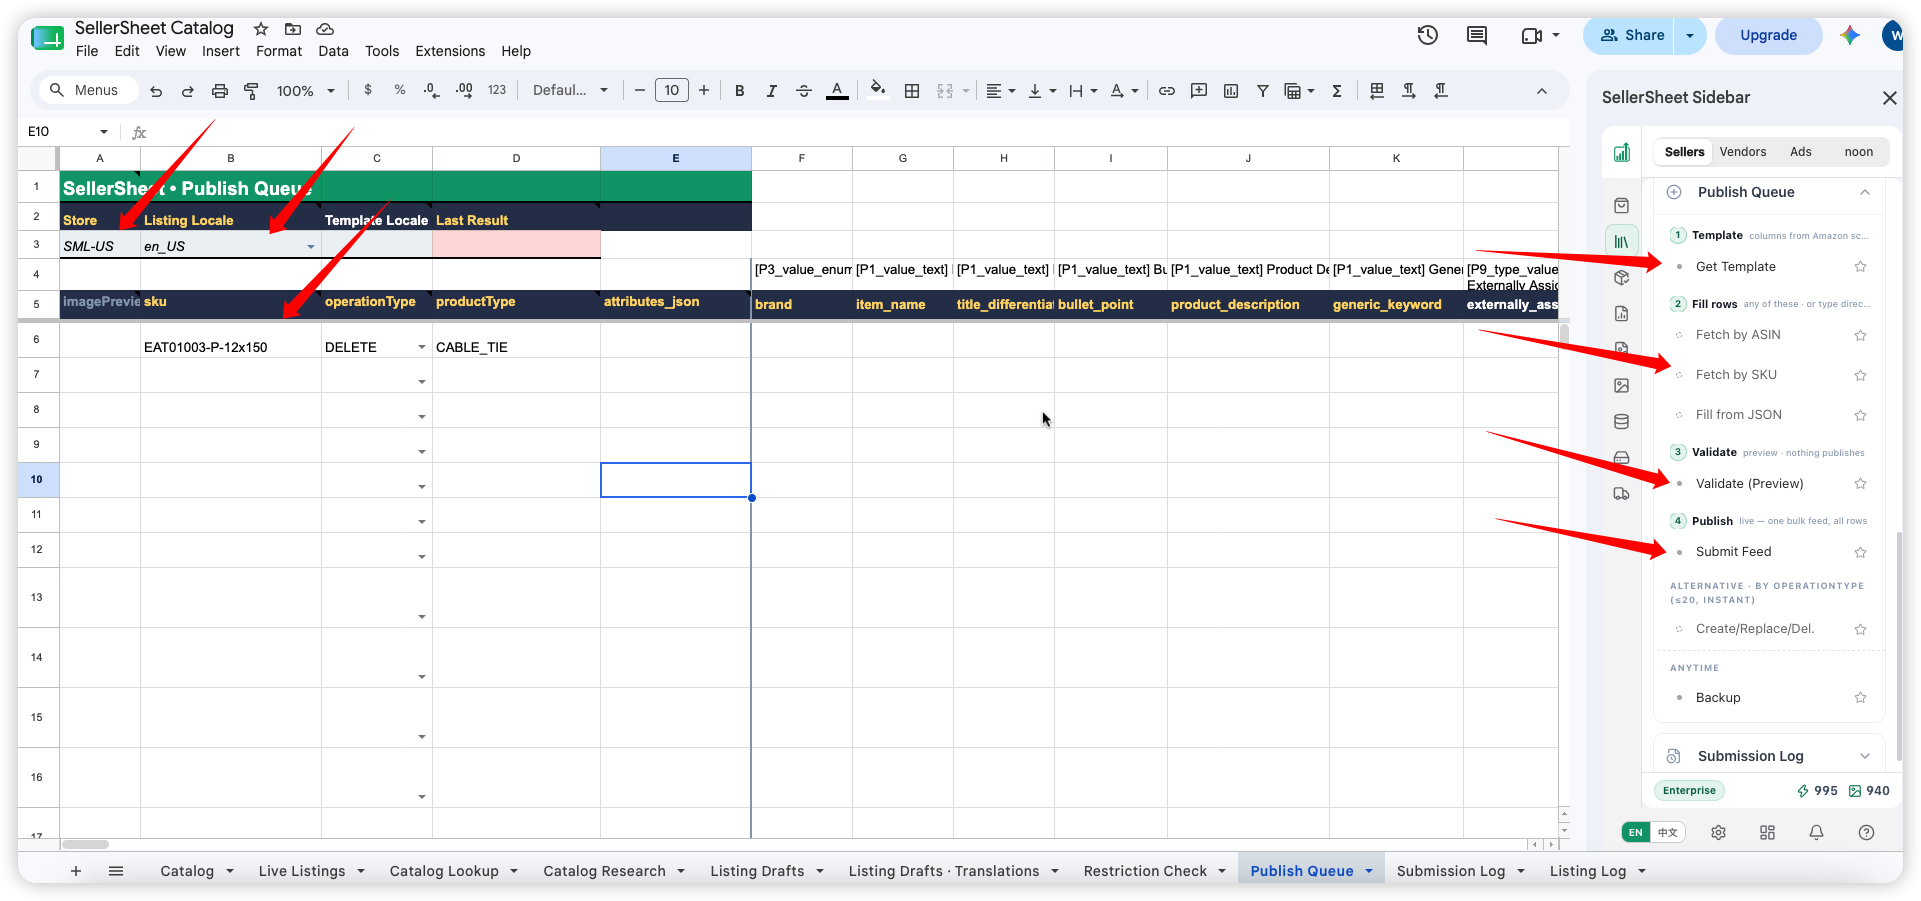1921x901 pixels.
Task: Star the SellerSheet Catalog document
Action: [x=261, y=29]
